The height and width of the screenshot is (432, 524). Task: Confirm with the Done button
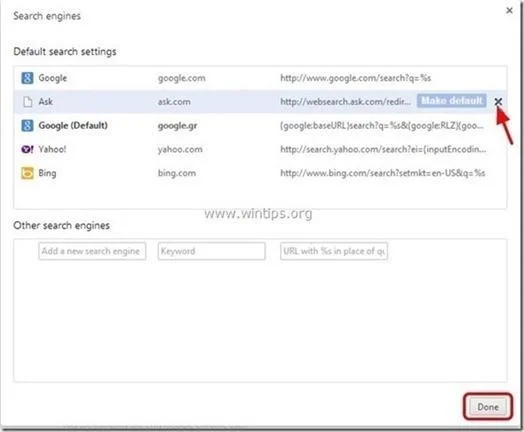[488, 407]
